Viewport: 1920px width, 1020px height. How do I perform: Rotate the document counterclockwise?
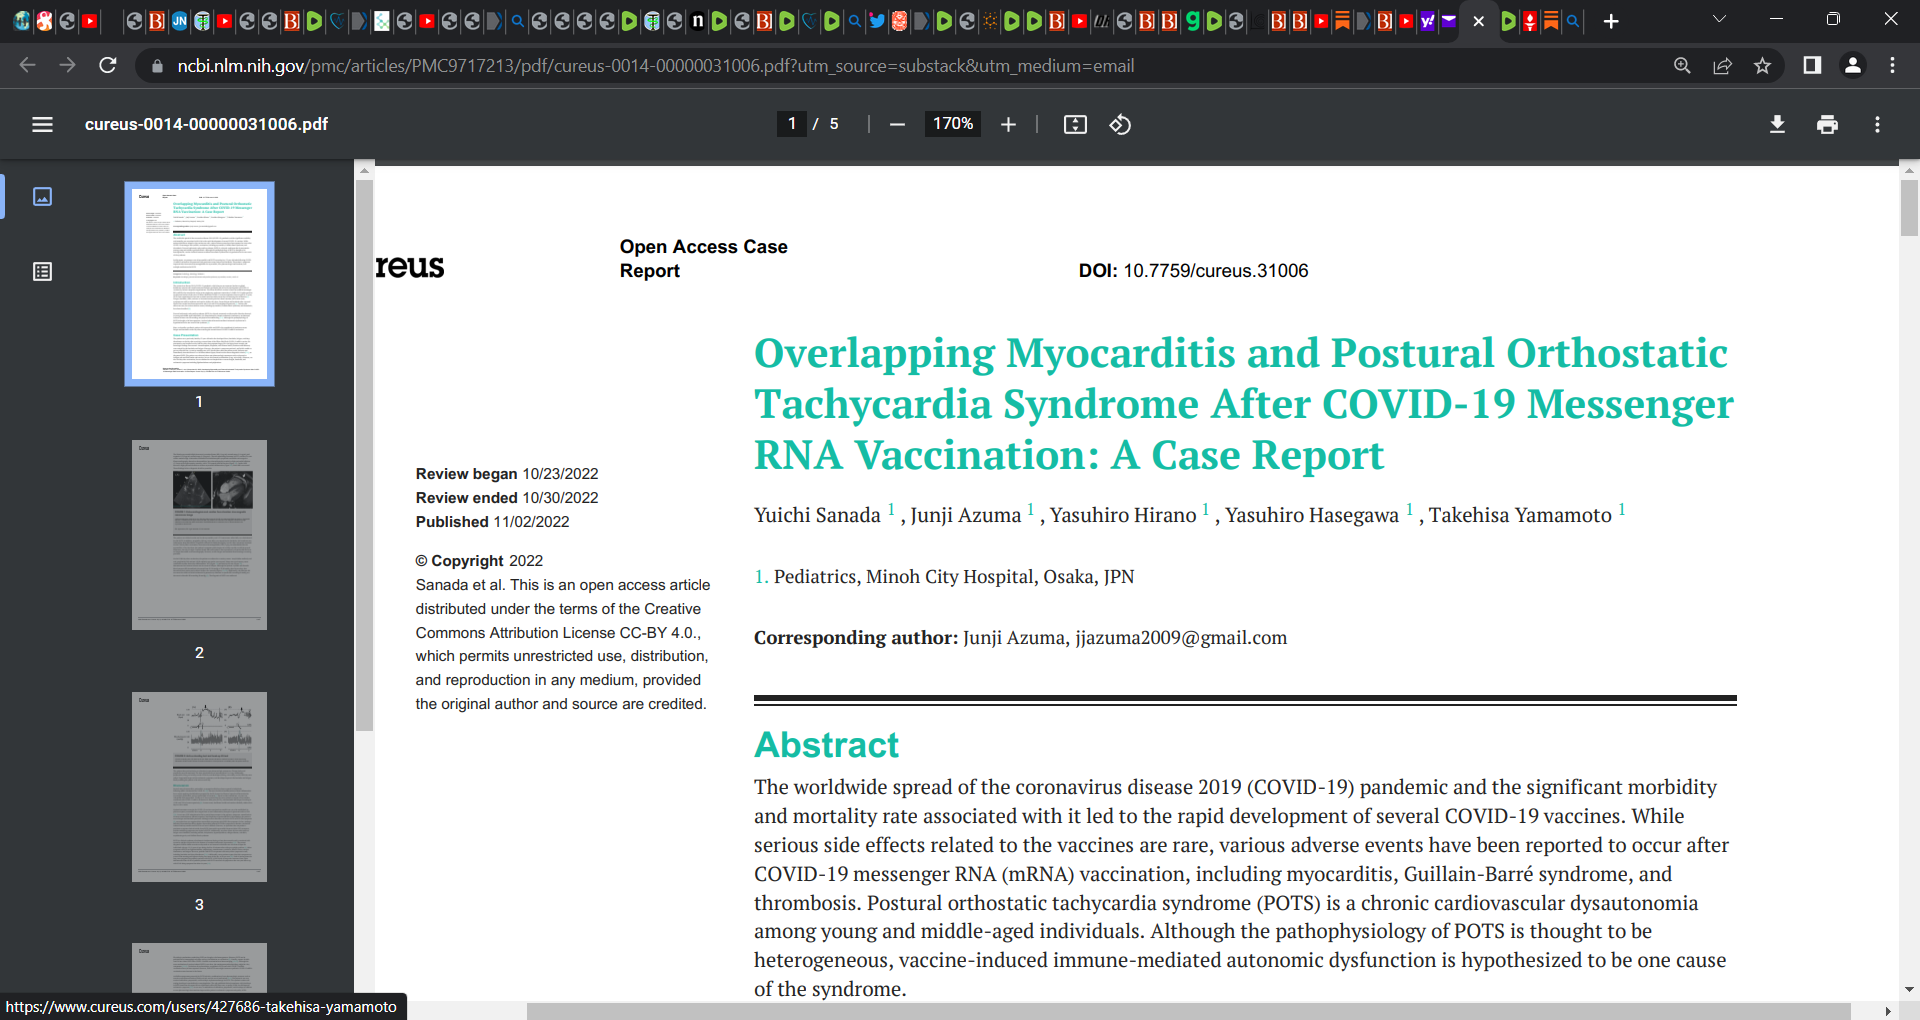[1120, 124]
